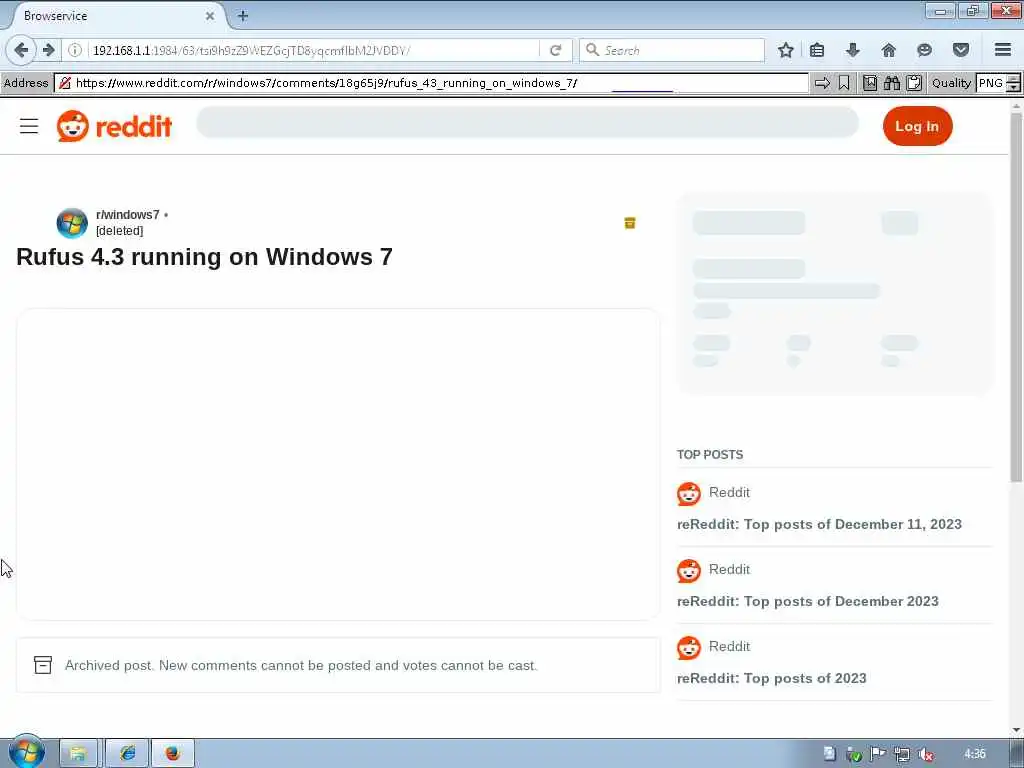Select the archive box icon in the notice
1024x768 pixels.
pyautogui.click(x=43, y=665)
